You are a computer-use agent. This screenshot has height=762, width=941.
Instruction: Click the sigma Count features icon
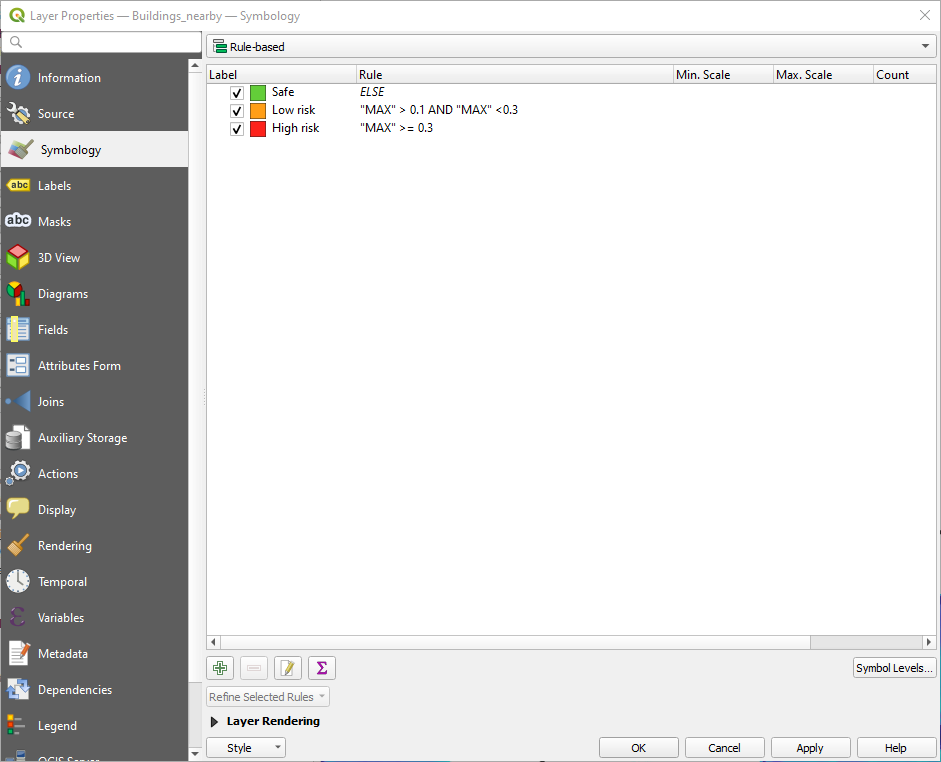point(321,668)
